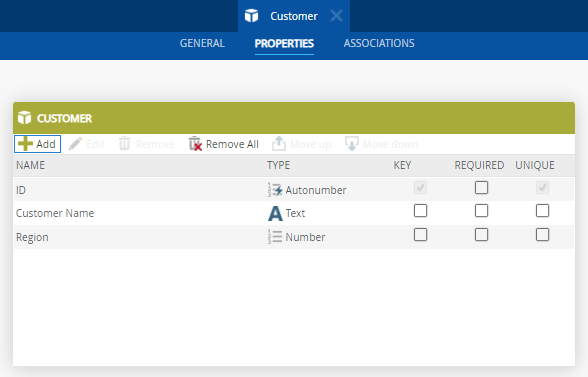The height and width of the screenshot is (377, 588).
Task: Click the Move down arrow icon
Action: (351, 144)
